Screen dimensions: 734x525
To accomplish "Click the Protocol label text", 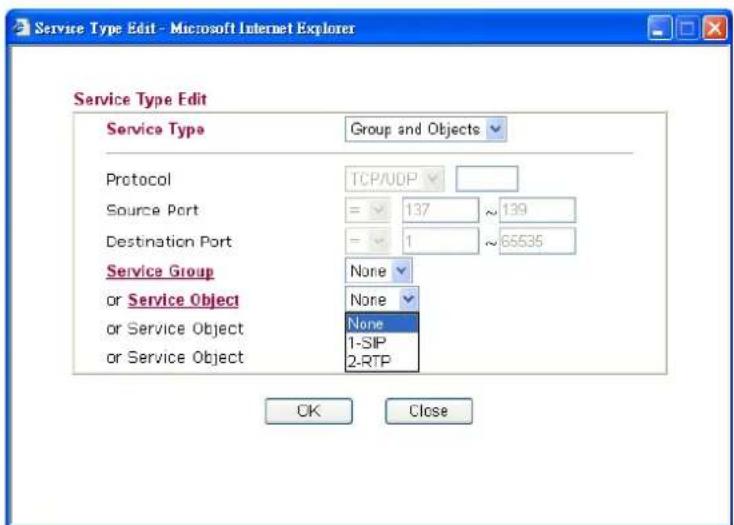I will [139, 180].
